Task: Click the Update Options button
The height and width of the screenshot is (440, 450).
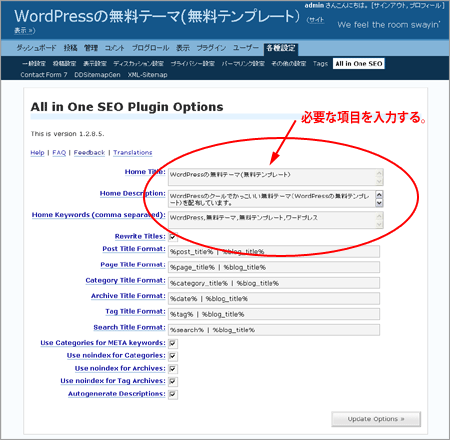Action: tap(376, 419)
